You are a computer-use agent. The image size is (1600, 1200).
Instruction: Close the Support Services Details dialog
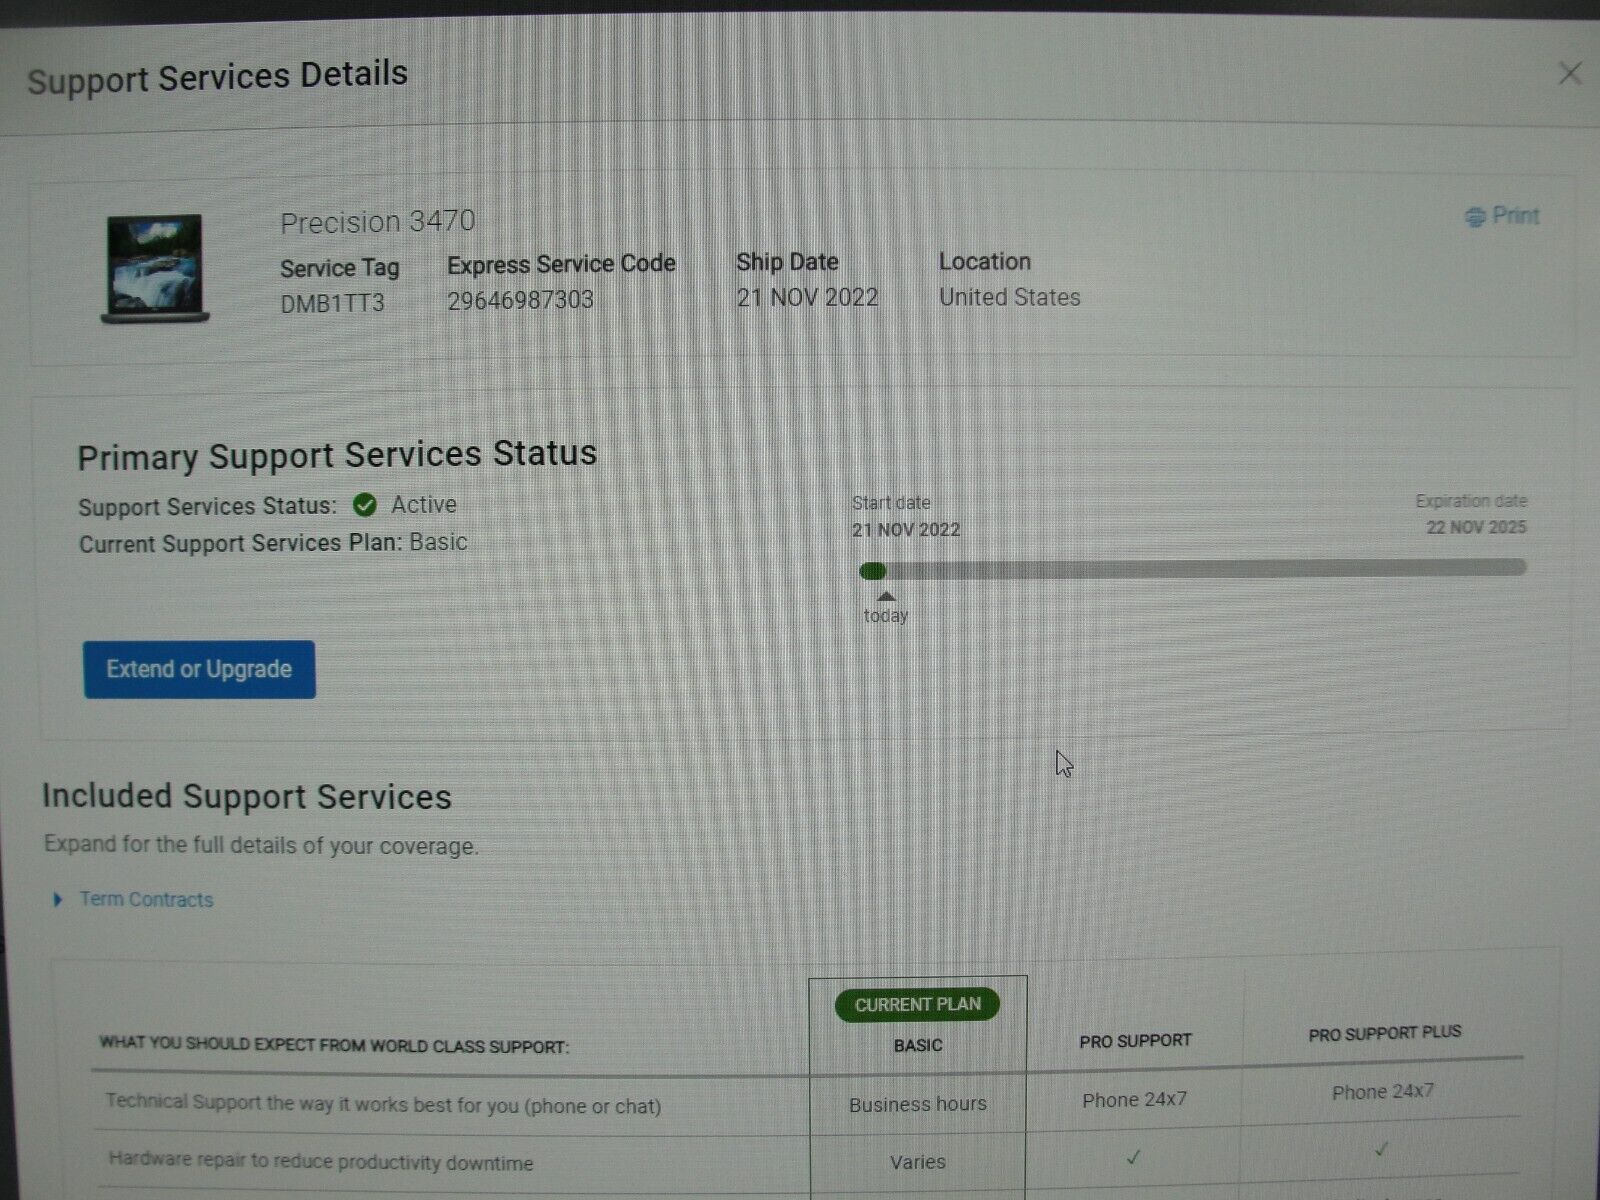click(x=1570, y=73)
